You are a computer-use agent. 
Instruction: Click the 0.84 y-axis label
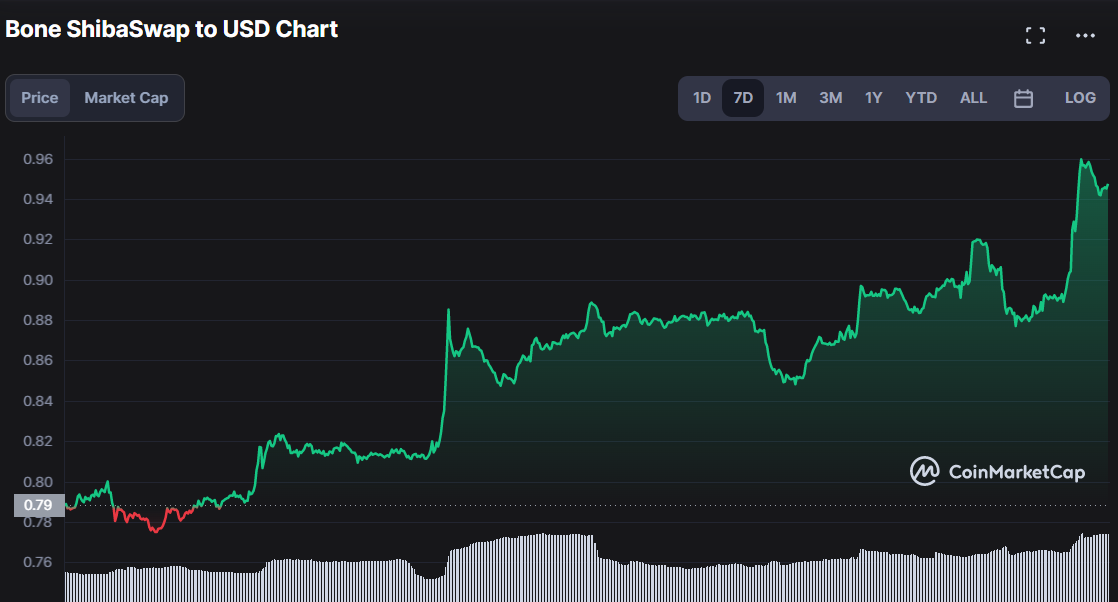coord(38,401)
